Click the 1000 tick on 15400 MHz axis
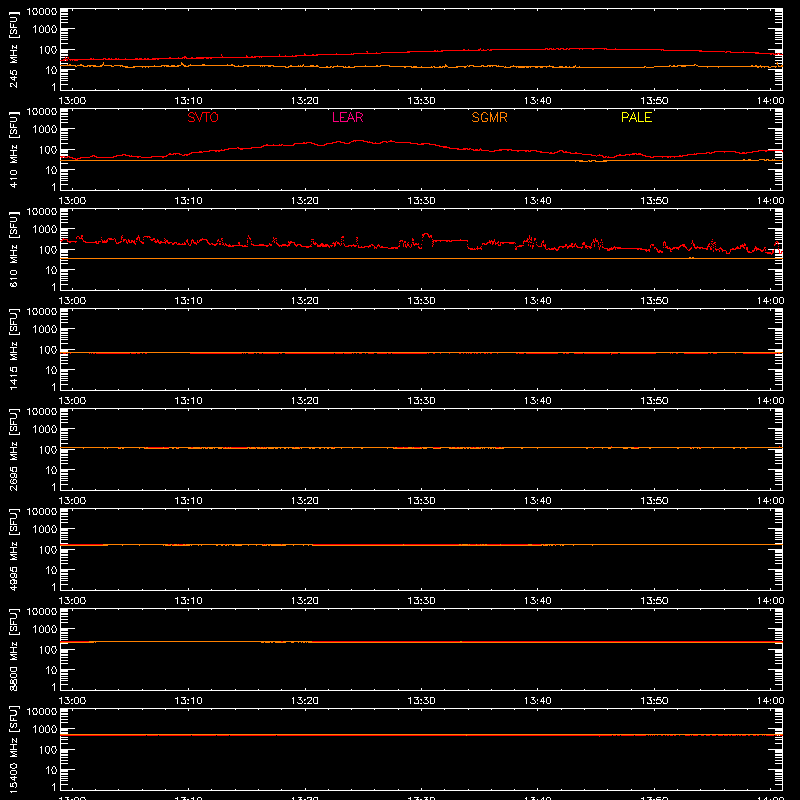The width and height of the screenshot is (800, 800). (x=45, y=730)
